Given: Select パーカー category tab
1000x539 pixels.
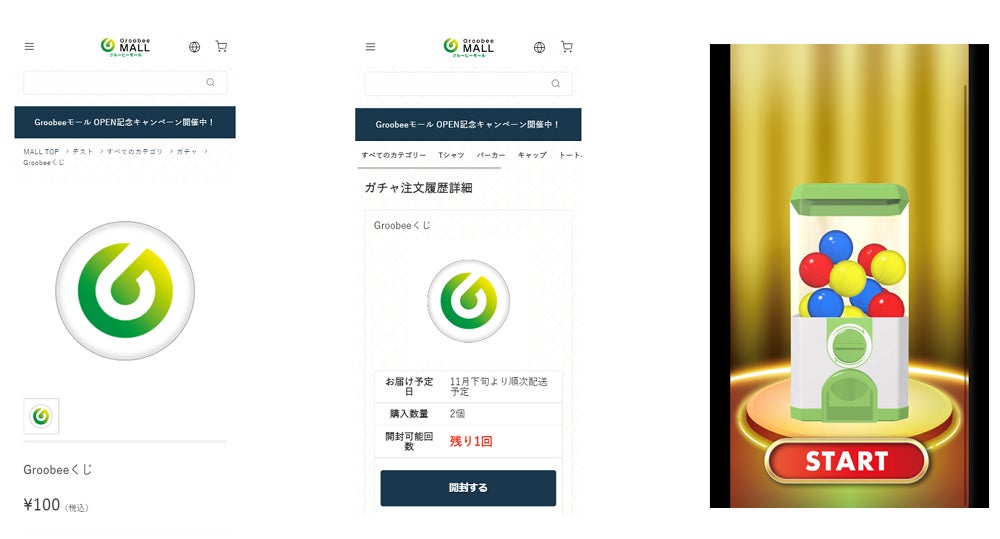Looking at the screenshot, I should click(491, 155).
